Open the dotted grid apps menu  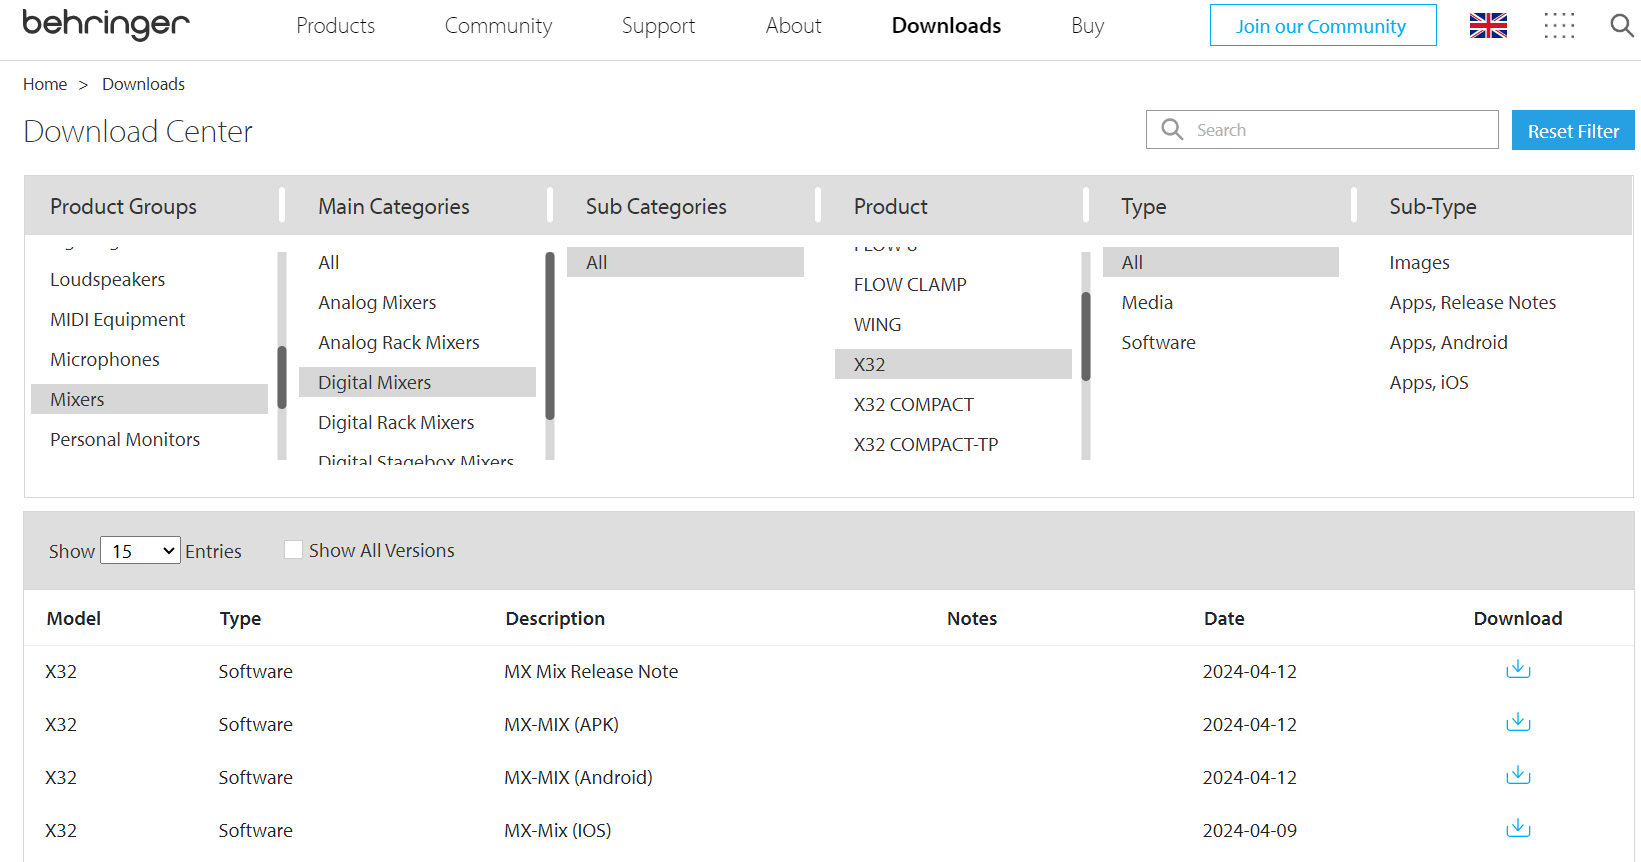pos(1558,26)
